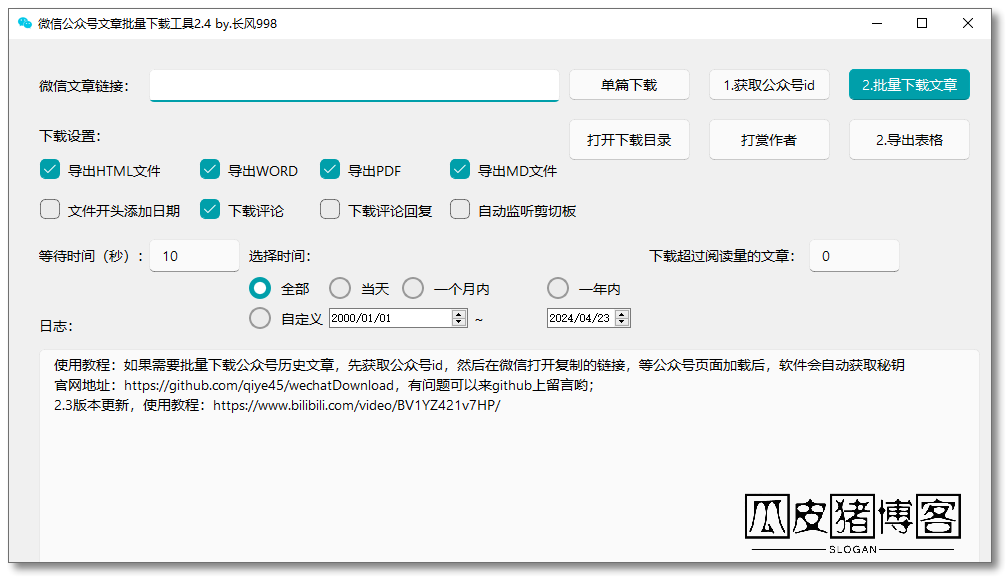Click the end date 2024/04/23 spinner arrows
Image resolution: width=1006 pixels, height=577 pixels.
622,318
